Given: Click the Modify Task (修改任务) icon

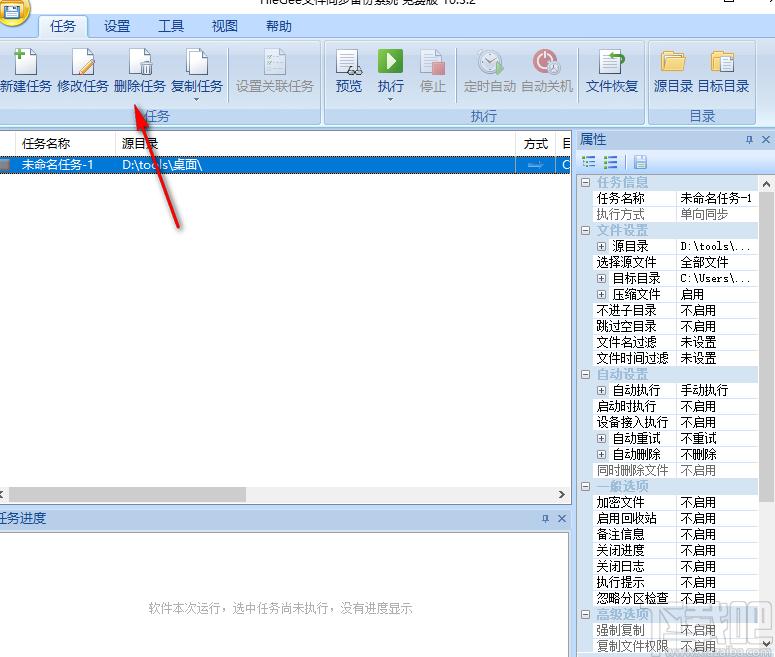Looking at the screenshot, I should [x=83, y=61].
